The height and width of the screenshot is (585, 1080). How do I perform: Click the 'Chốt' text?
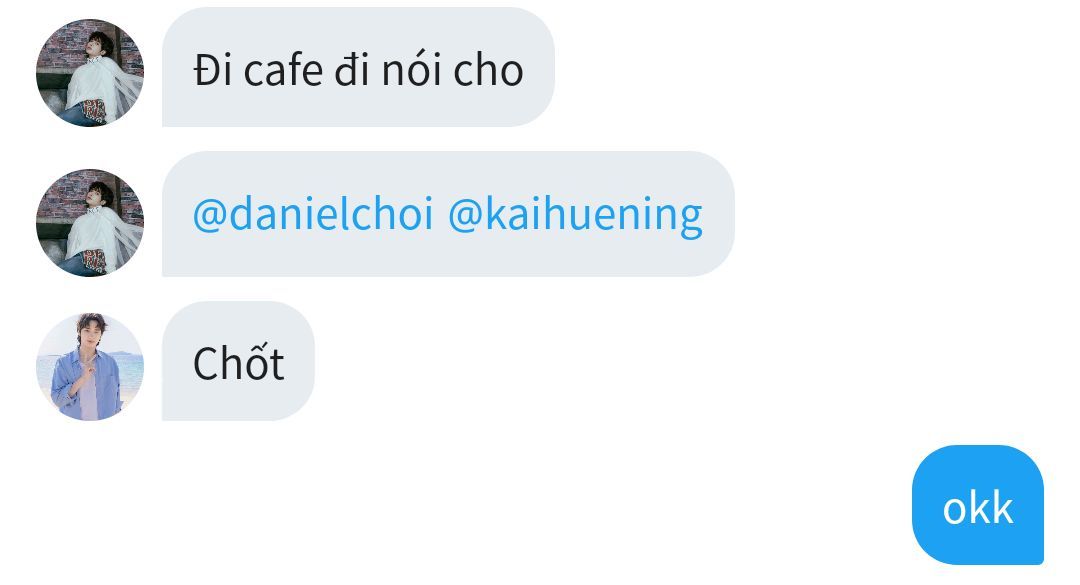point(238,362)
